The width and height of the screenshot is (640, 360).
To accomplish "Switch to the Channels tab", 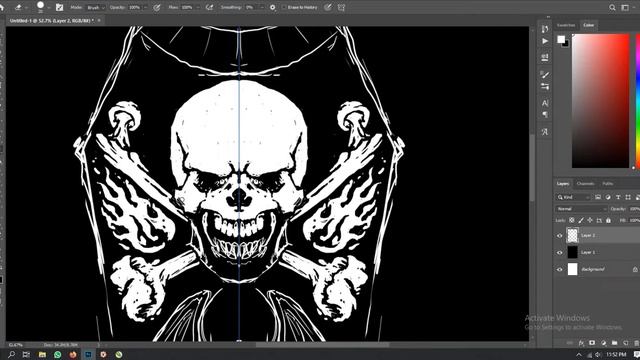I will pyautogui.click(x=585, y=184).
